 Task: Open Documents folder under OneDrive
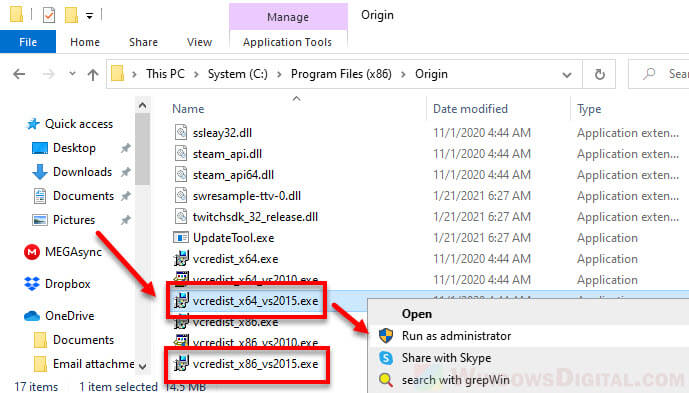[83, 340]
